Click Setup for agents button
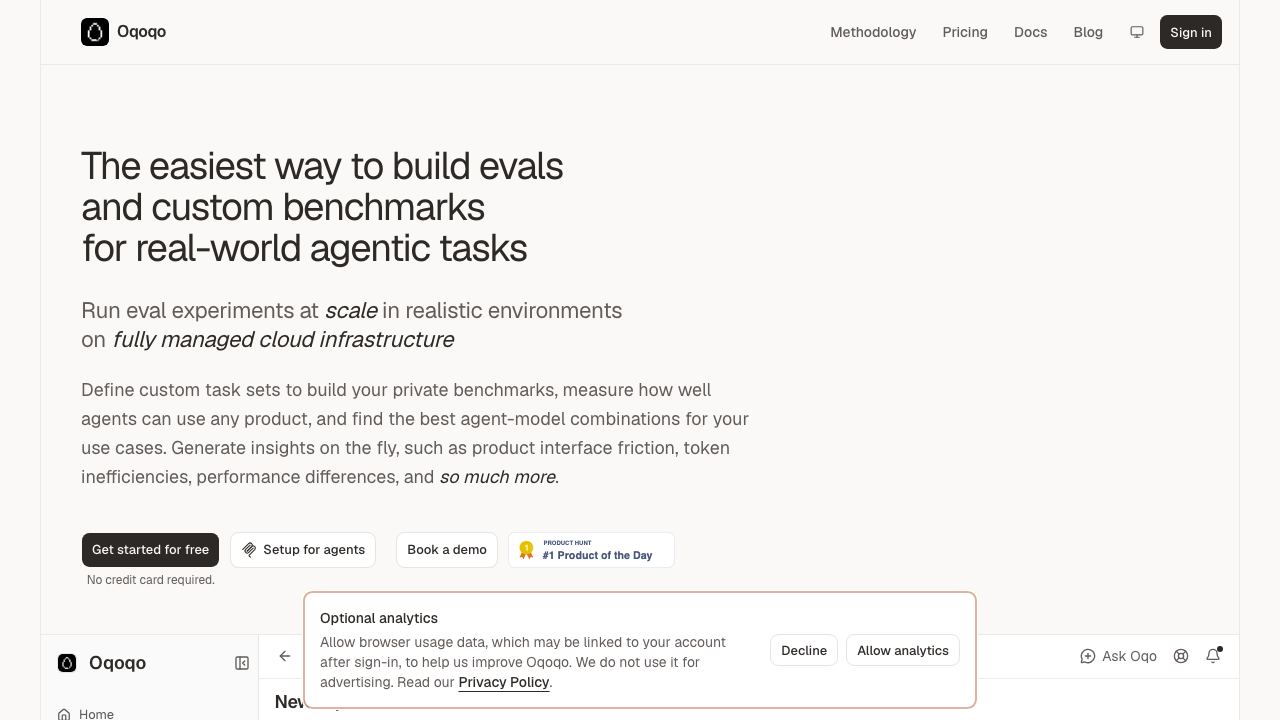Viewport: 1280px width, 720px height. [303, 550]
